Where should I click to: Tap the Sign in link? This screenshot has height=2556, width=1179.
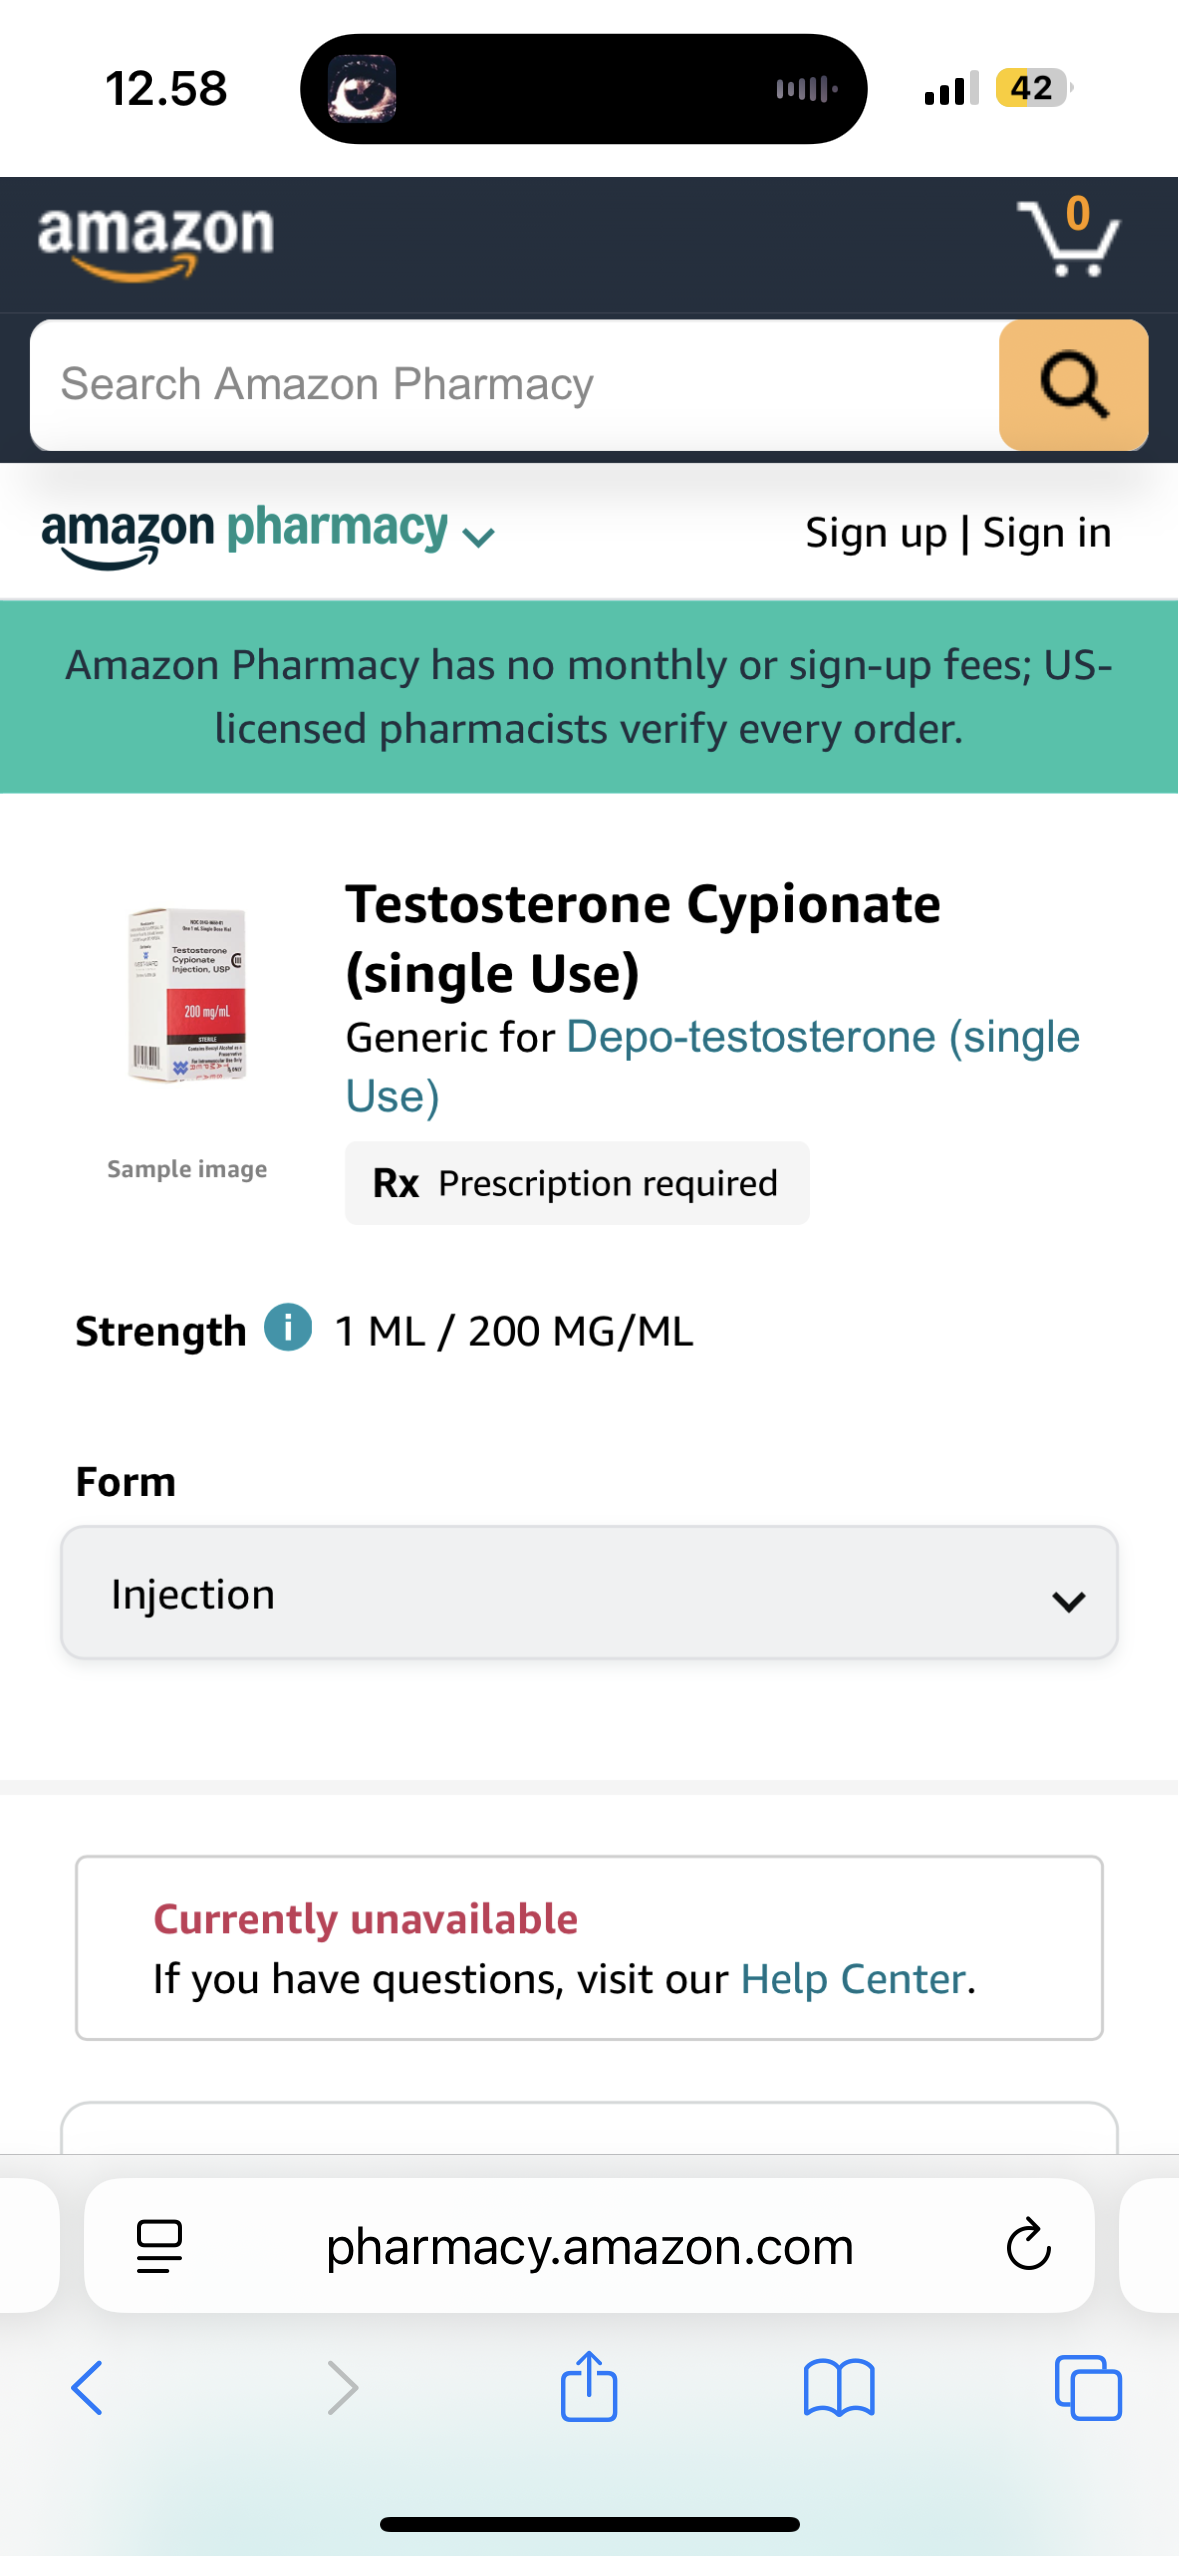coord(1047,533)
